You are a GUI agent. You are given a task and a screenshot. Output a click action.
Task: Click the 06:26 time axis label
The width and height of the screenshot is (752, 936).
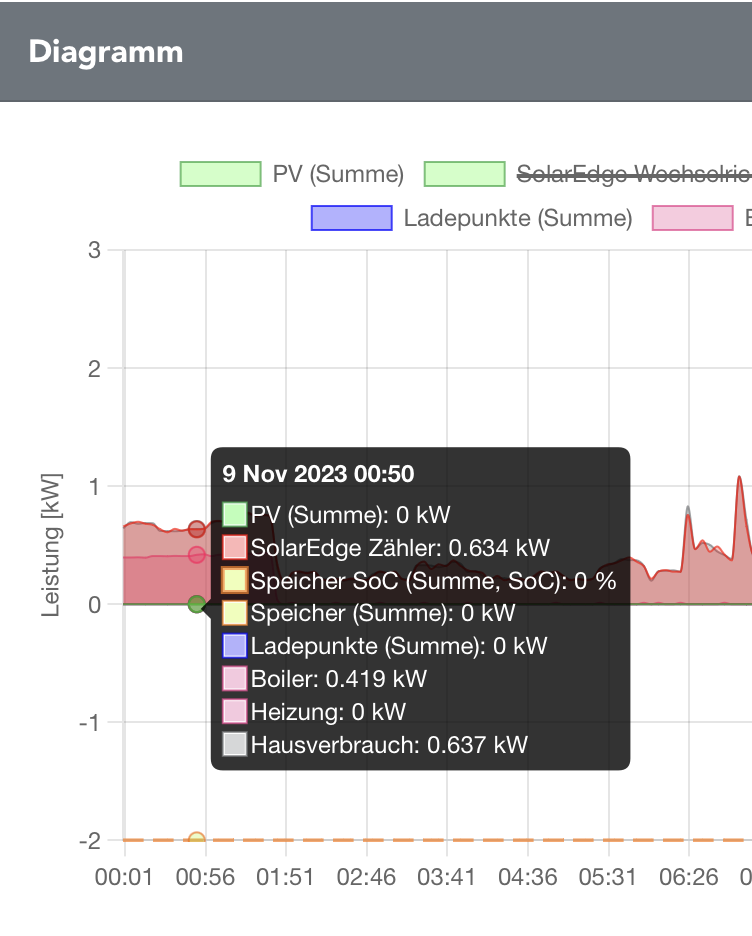click(688, 877)
